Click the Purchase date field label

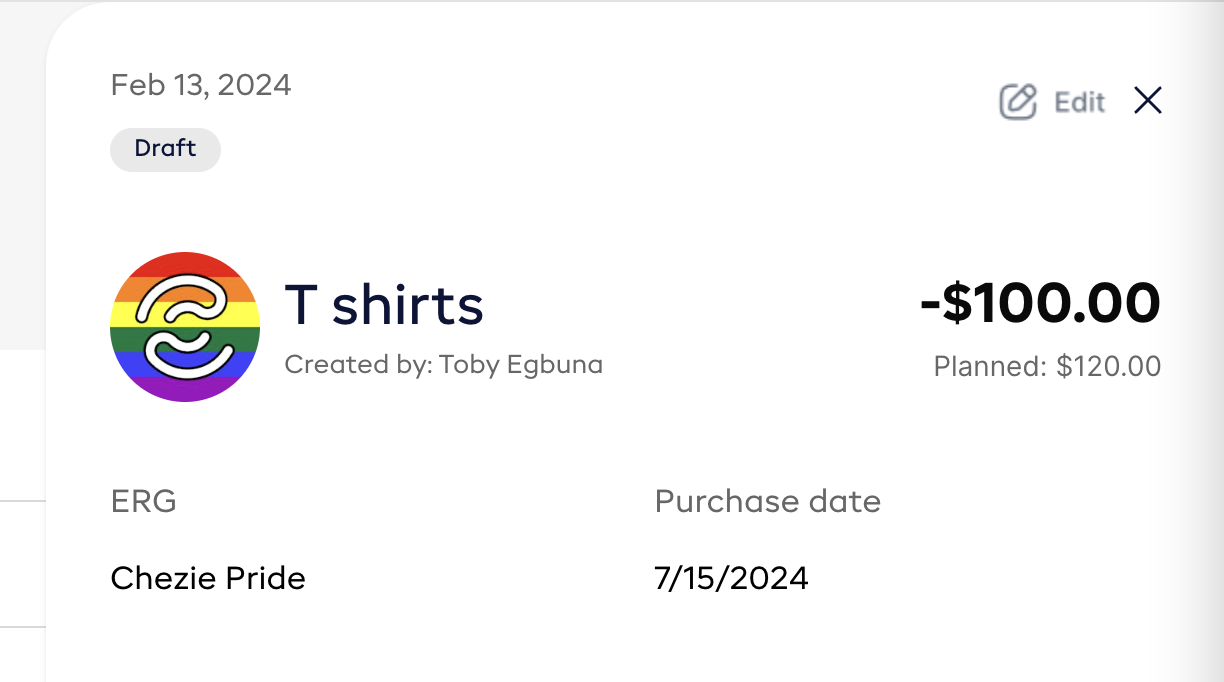point(767,501)
